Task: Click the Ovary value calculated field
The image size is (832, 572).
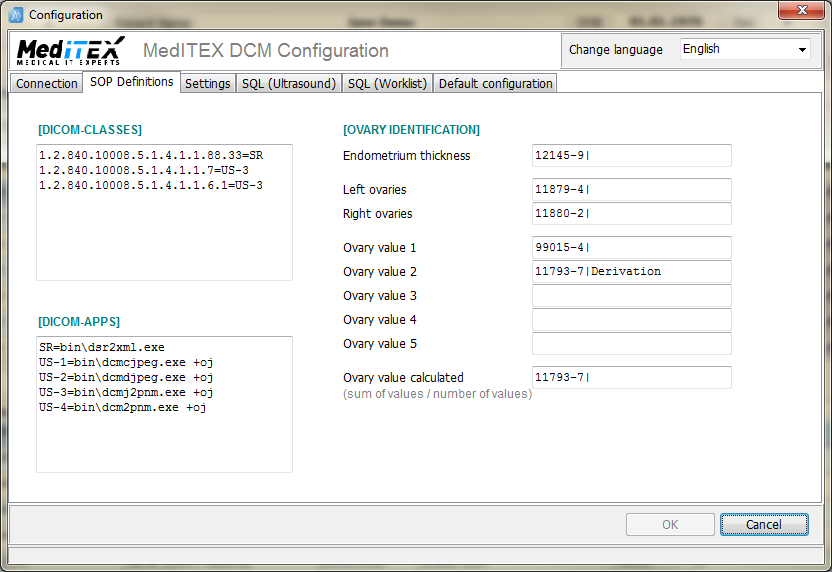Action: click(631, 377)
